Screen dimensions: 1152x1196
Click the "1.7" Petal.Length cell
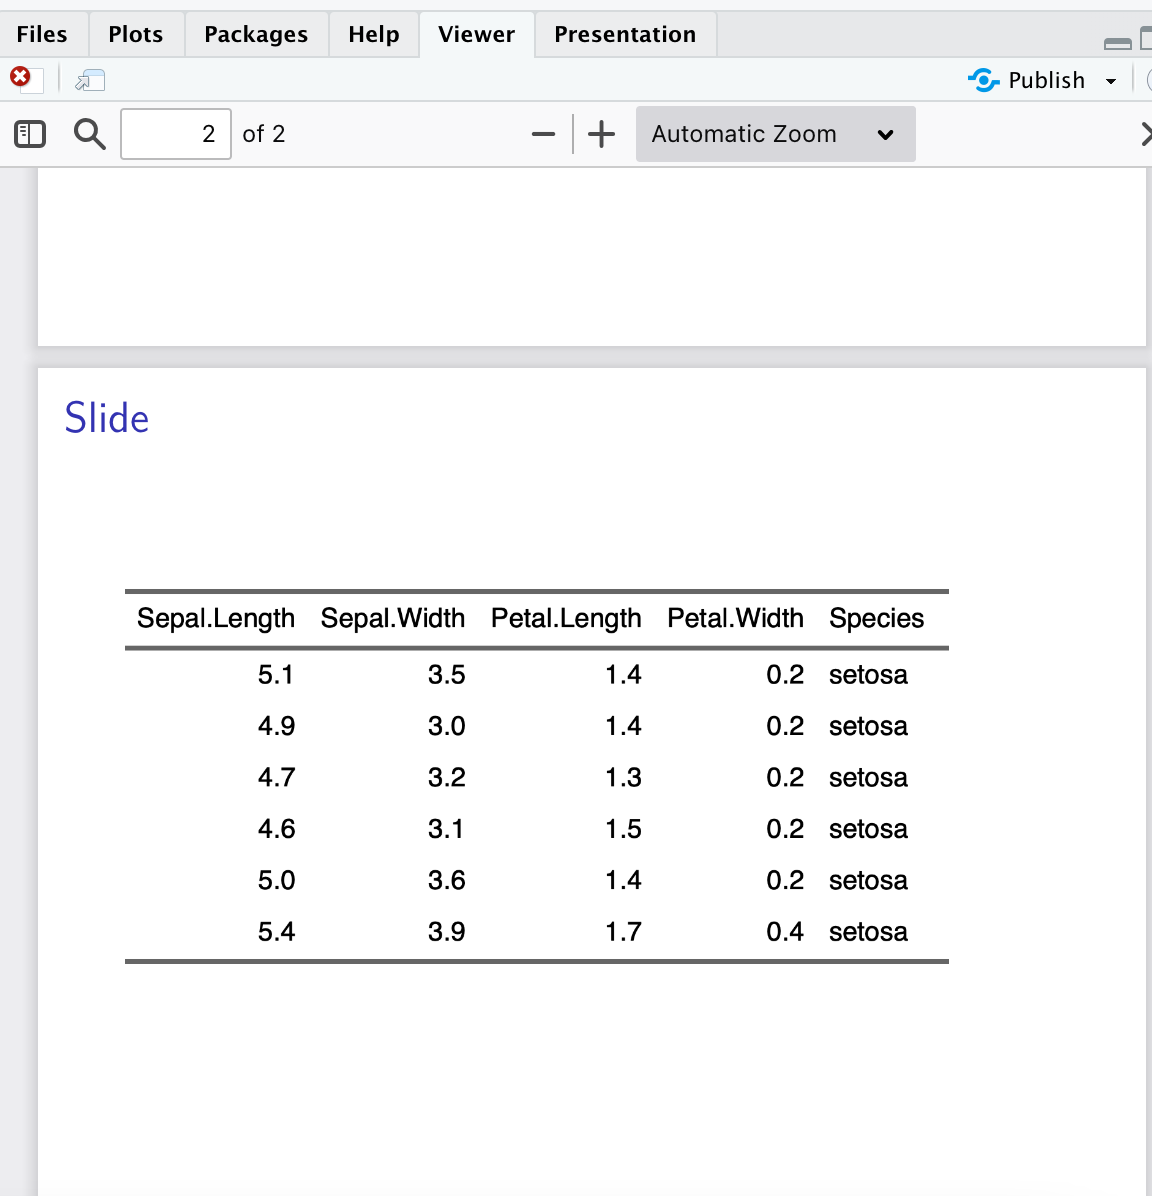[623, 932]
